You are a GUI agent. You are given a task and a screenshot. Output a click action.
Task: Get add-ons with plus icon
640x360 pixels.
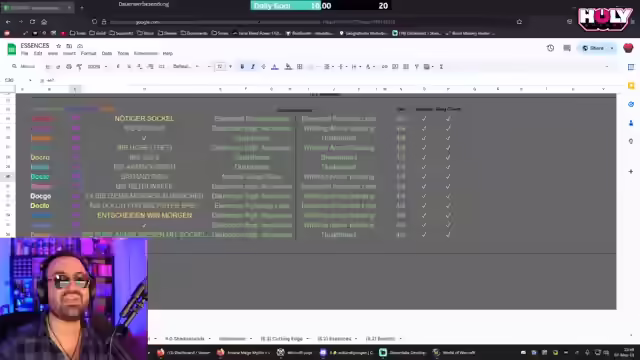coord(631,171)
